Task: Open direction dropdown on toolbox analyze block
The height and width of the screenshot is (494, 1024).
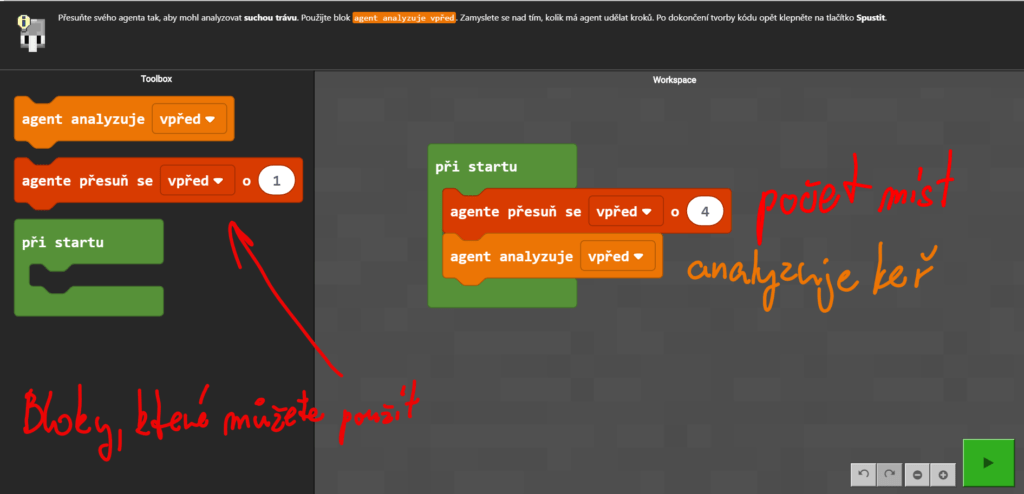Action: coord(190,119)
